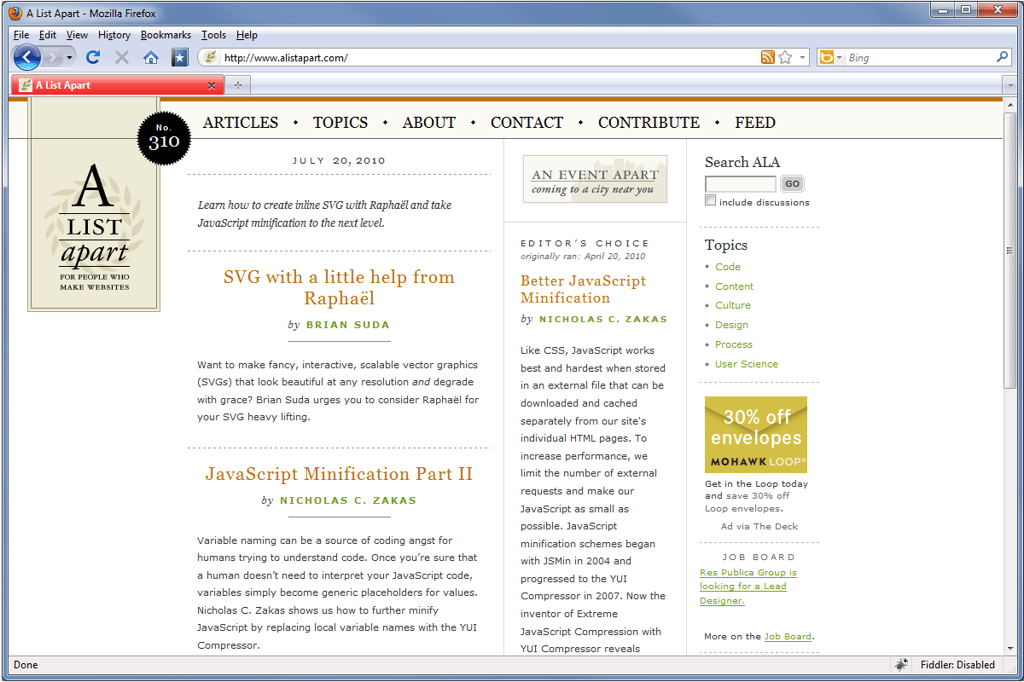Go to TOPICS in site navigation
The width and height of the screenshot is (1024, 682).
point(340,123)
